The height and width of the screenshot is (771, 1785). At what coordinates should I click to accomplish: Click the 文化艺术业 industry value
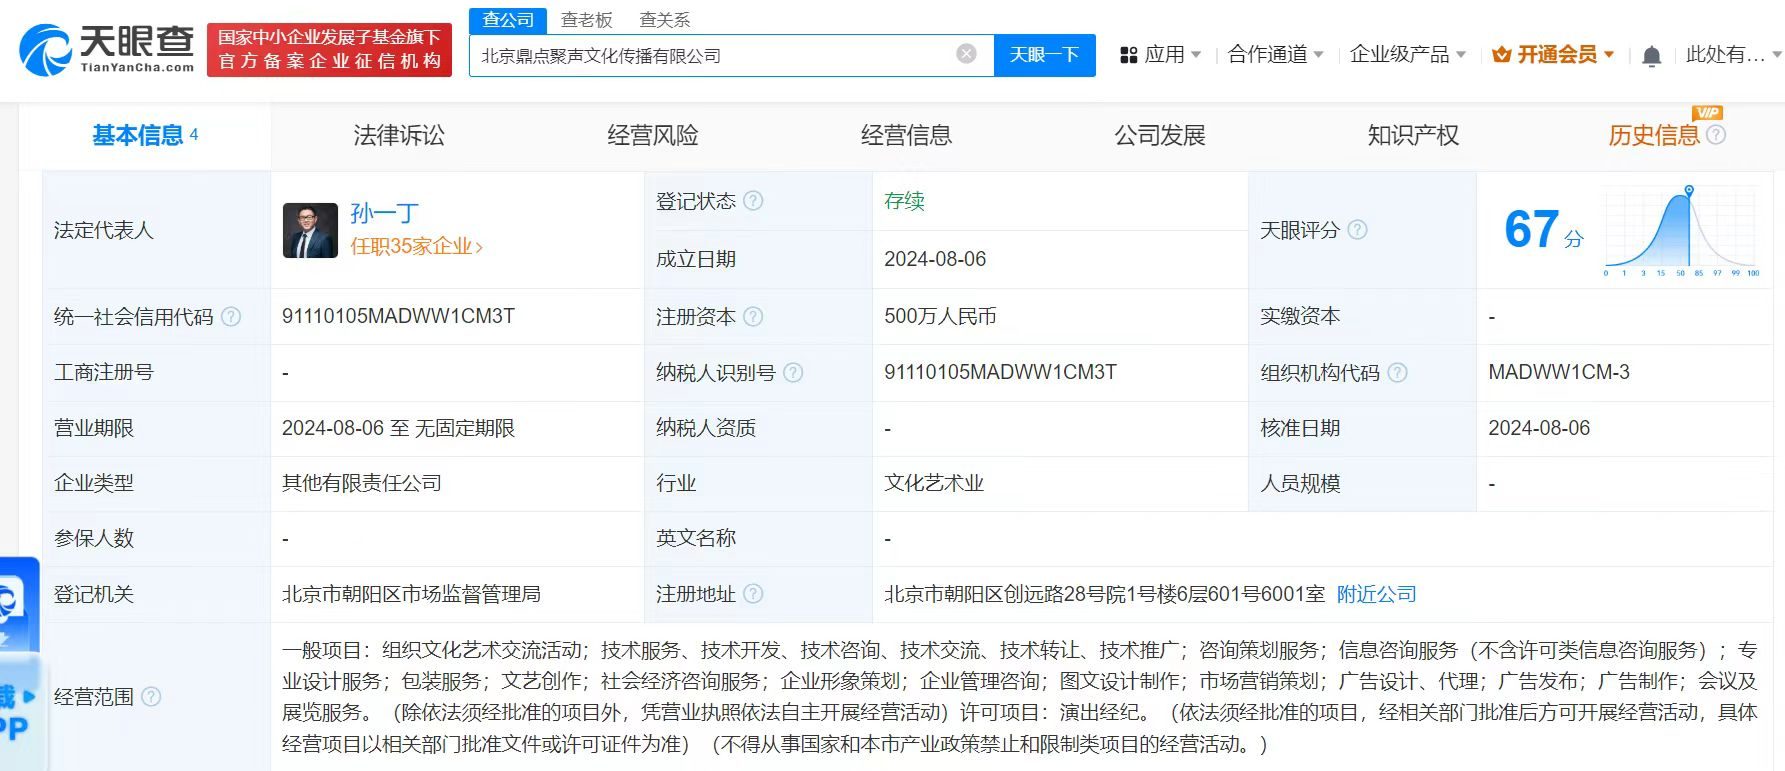point(934,483)
